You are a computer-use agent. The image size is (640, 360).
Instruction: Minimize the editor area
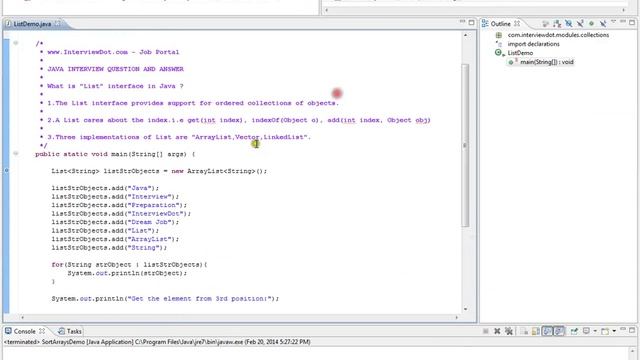(x=462, y=22)
